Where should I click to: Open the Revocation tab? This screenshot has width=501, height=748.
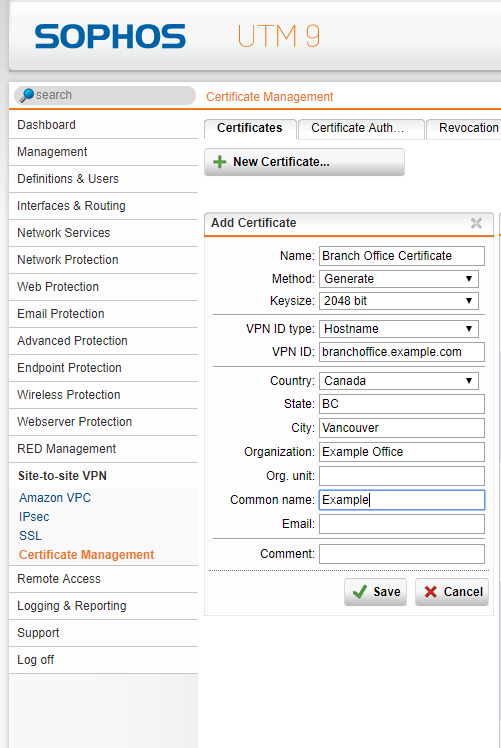coord(464,128)
